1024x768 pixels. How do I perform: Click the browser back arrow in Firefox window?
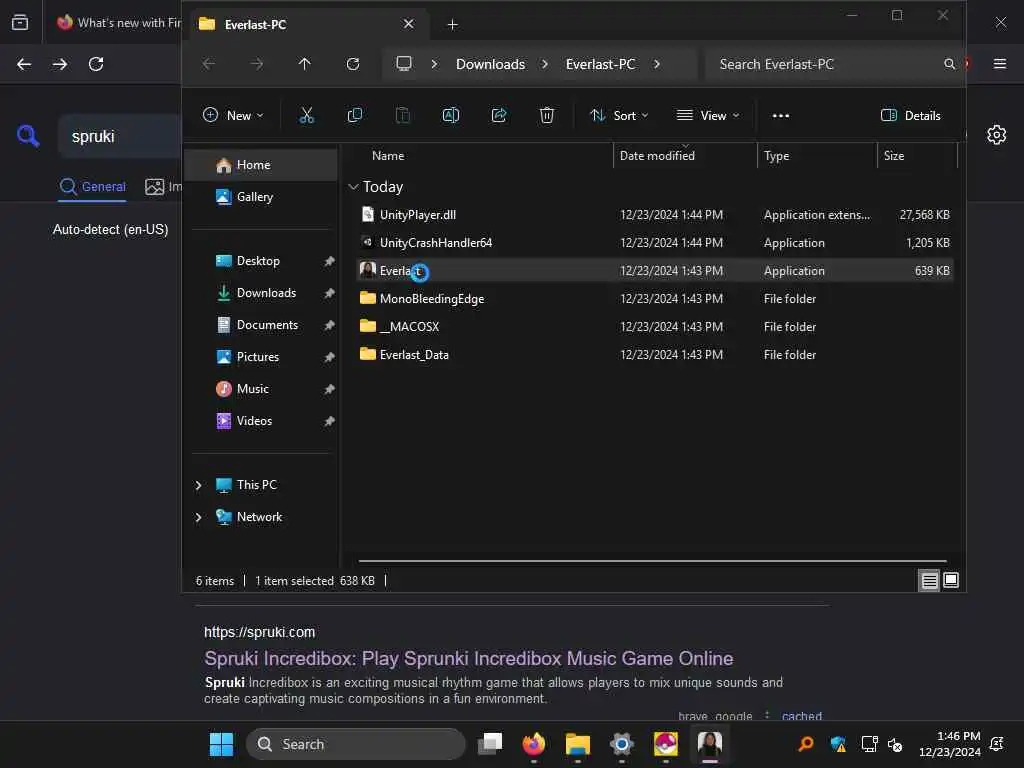coord(24,64)
